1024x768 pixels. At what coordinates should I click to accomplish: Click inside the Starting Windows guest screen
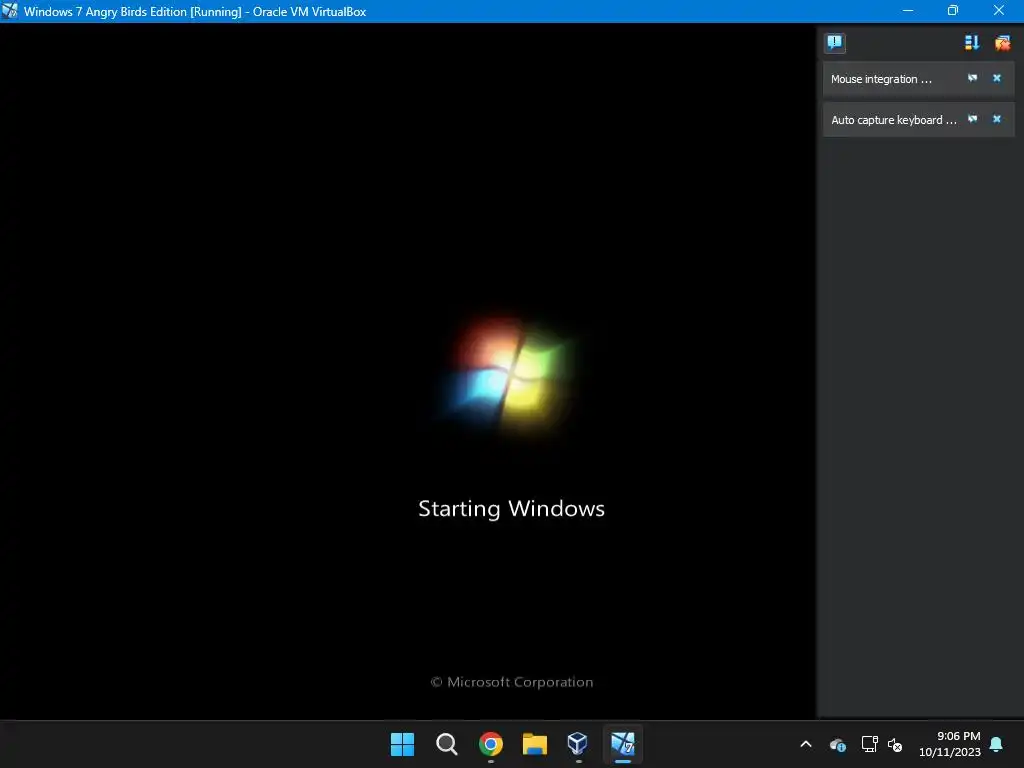tap(408, 371)
